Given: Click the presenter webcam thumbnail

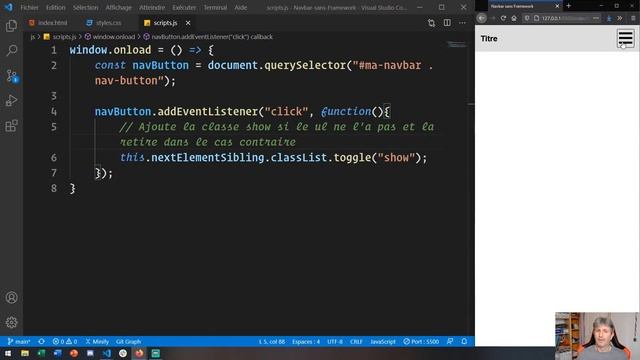Looking at the screenshot, I should click(x=597, y=336).
